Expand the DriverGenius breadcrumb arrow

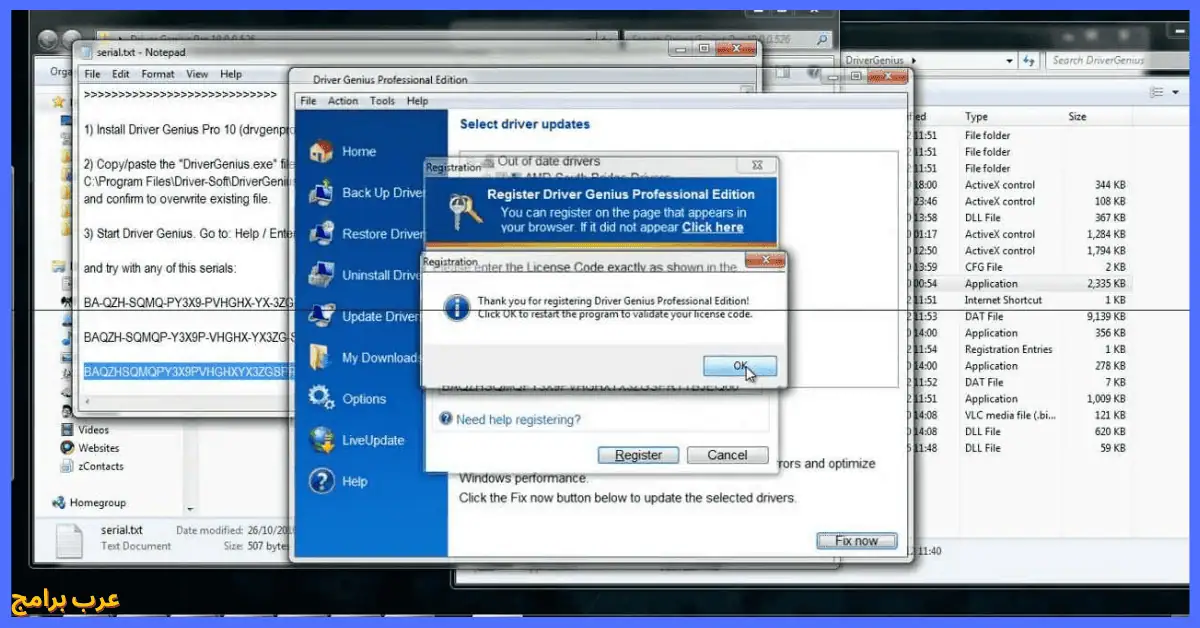(912, 61)
